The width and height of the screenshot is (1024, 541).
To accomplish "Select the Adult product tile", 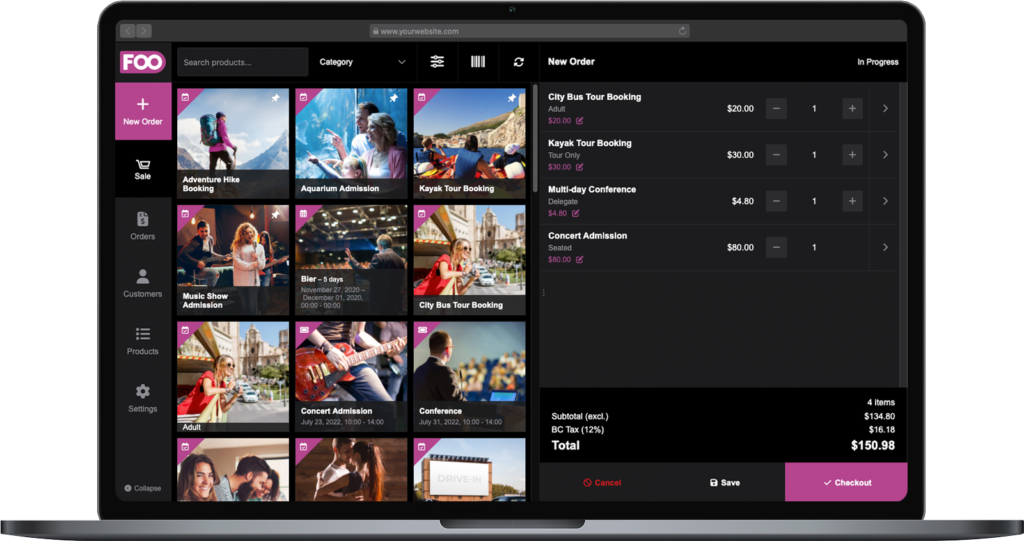I will [233, 376].
